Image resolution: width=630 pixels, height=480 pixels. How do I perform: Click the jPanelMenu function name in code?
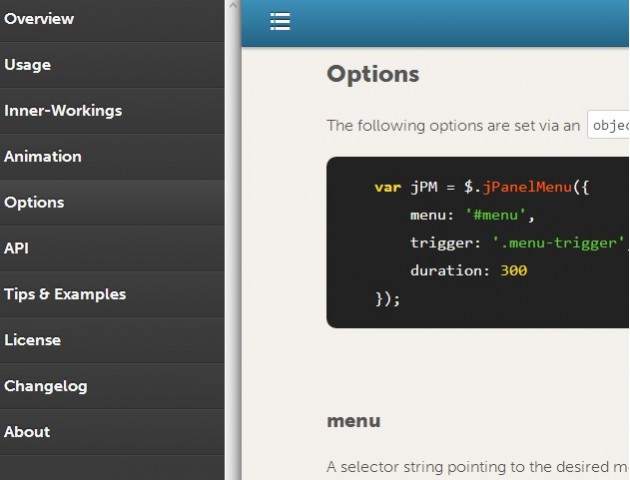pos(530,187)
